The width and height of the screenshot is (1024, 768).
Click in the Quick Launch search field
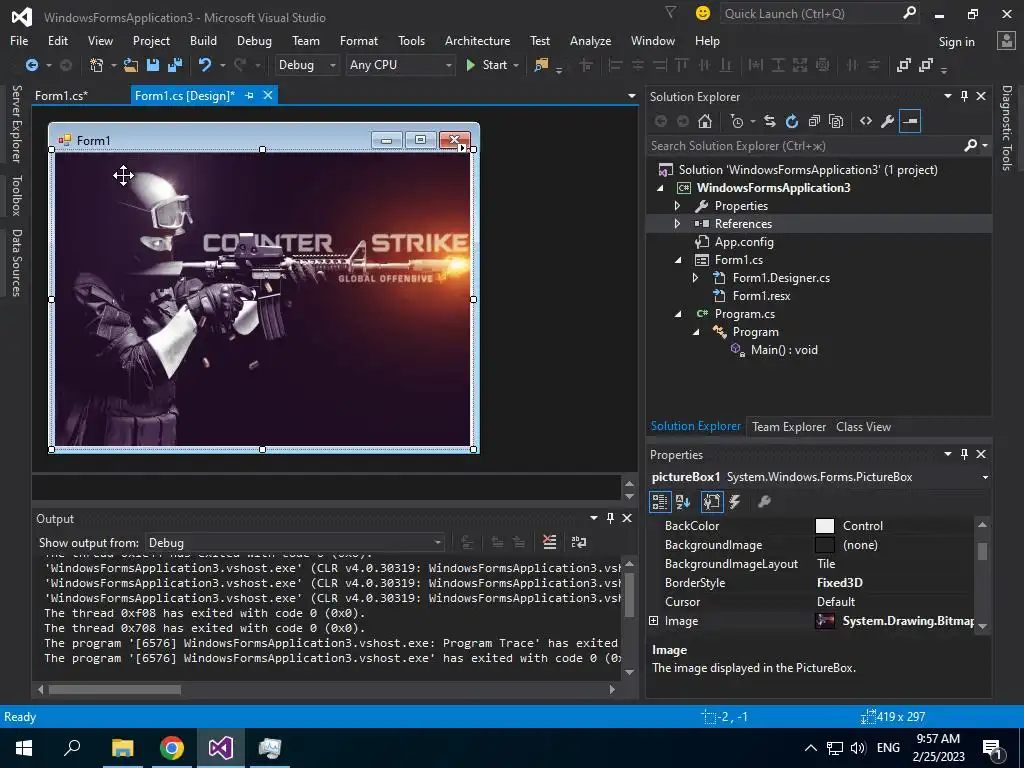(x=812, y=13)
